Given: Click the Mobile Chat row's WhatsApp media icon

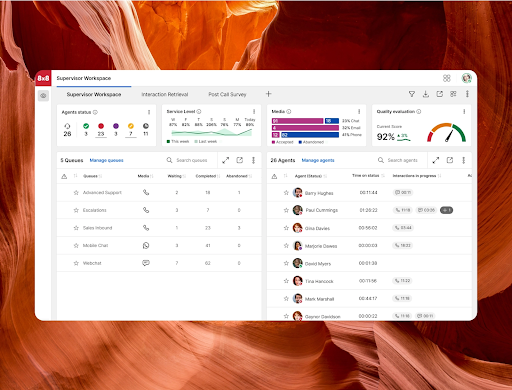Looking at the screenshot, I should click(146, 246).
